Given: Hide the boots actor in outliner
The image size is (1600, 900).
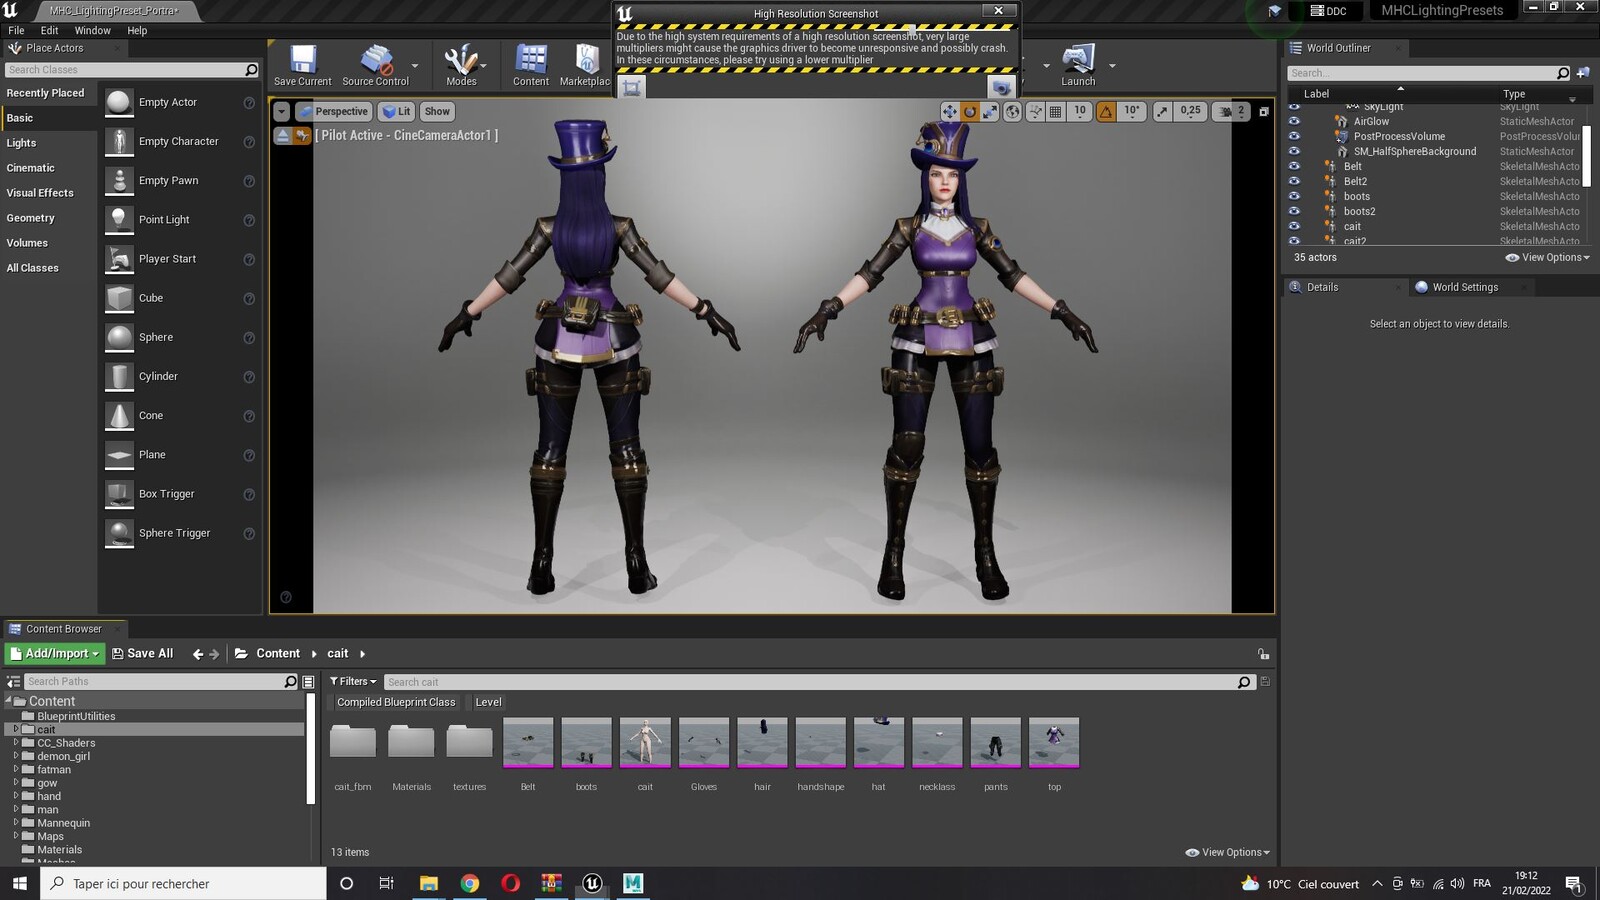Looking at the screenshot, I should click(x=1294, y=196).
